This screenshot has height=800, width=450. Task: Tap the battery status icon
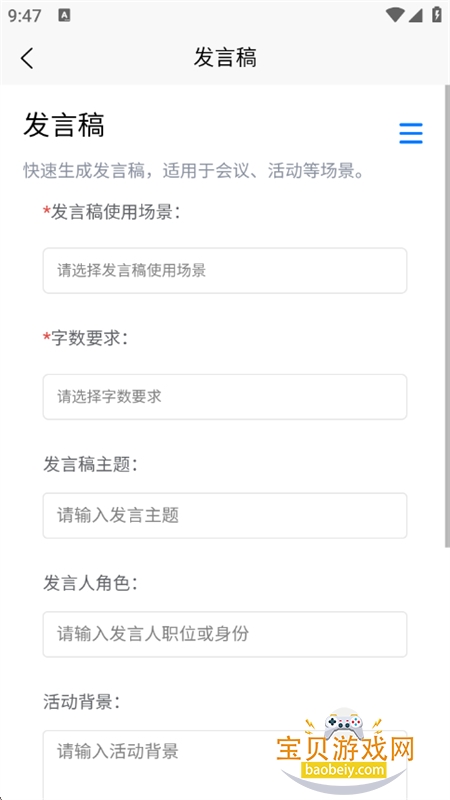[x=437, y=15]
